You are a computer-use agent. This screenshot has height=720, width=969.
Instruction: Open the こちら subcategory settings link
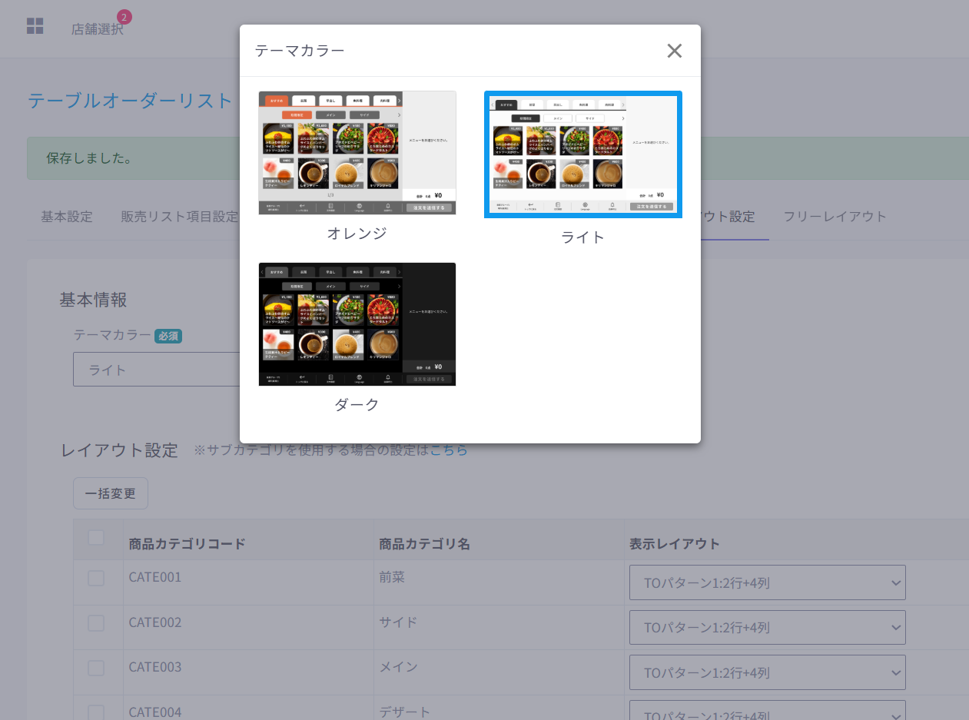[x=448, y=450]
